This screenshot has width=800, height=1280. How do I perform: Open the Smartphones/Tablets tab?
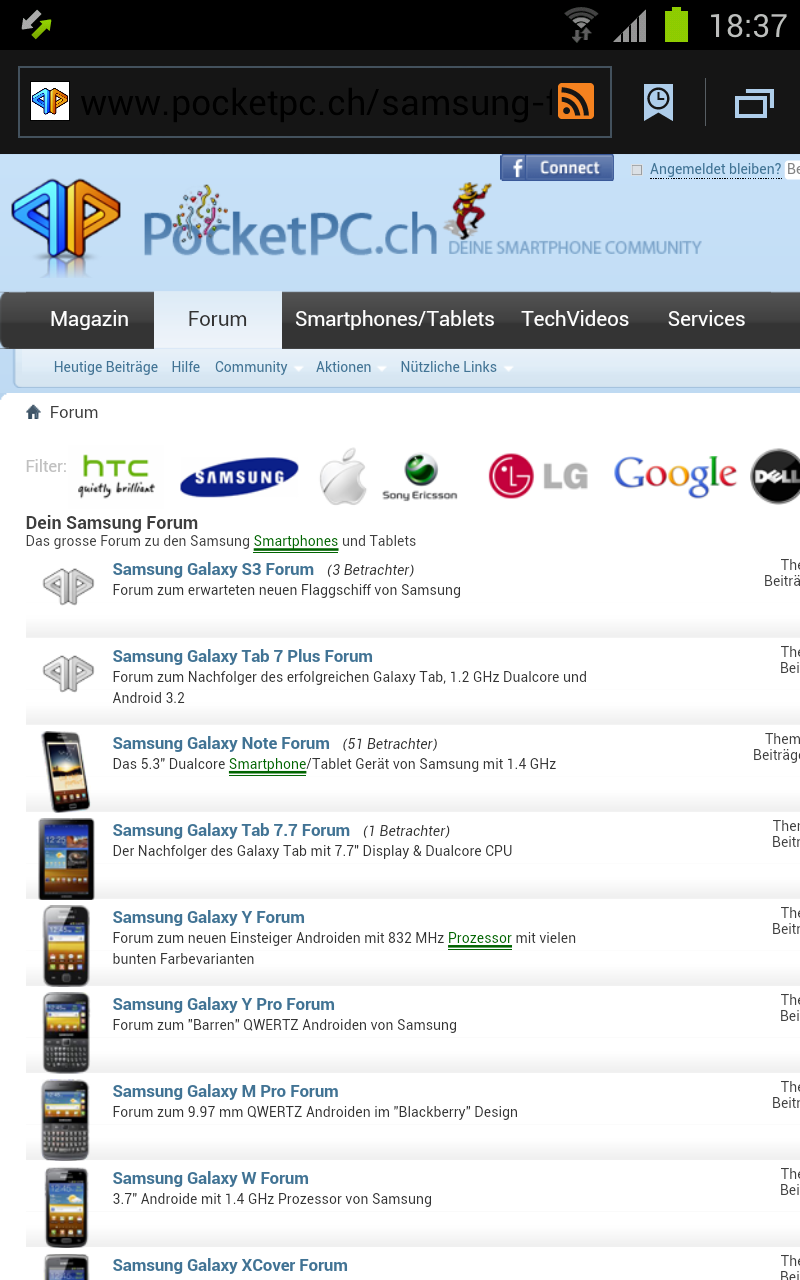(395, 319)
